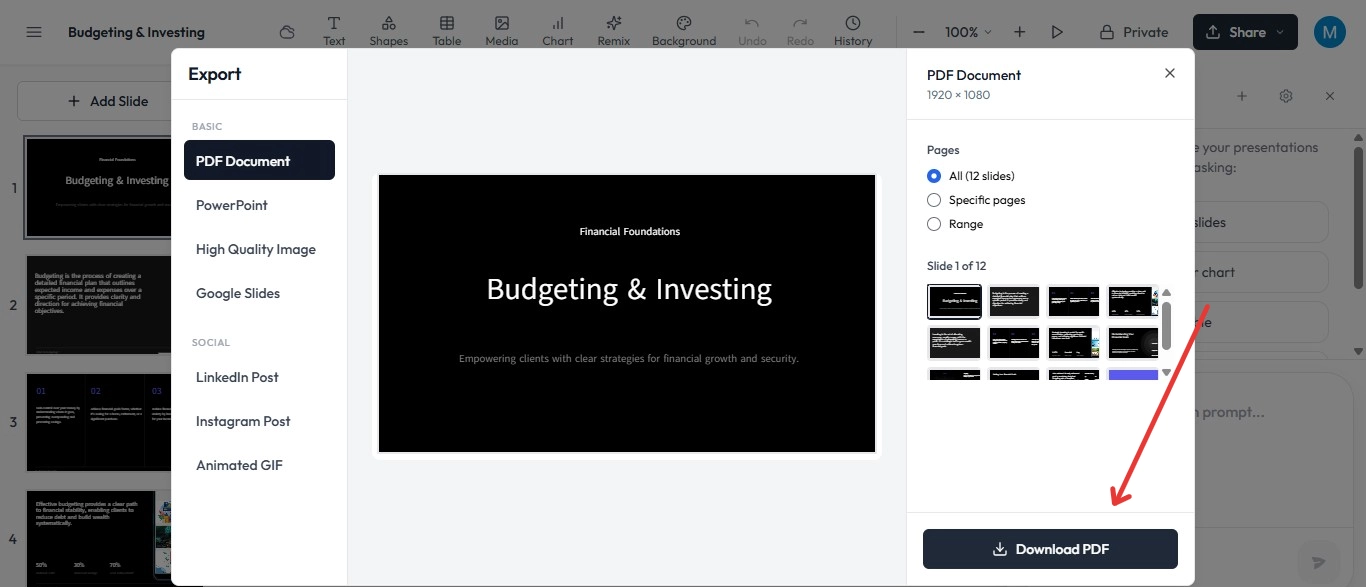Click the export thumbnail grid scrollbar
The width and height of the screenshot is (1366, 587).
[1166, 325]
